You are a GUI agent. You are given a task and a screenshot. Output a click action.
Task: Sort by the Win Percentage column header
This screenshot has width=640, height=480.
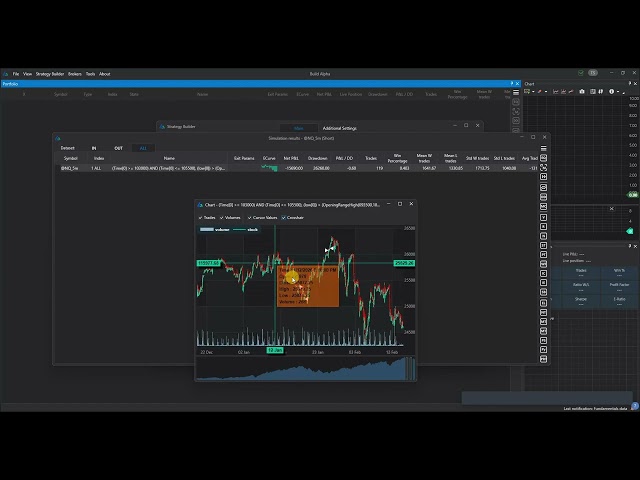pos(398,158)
